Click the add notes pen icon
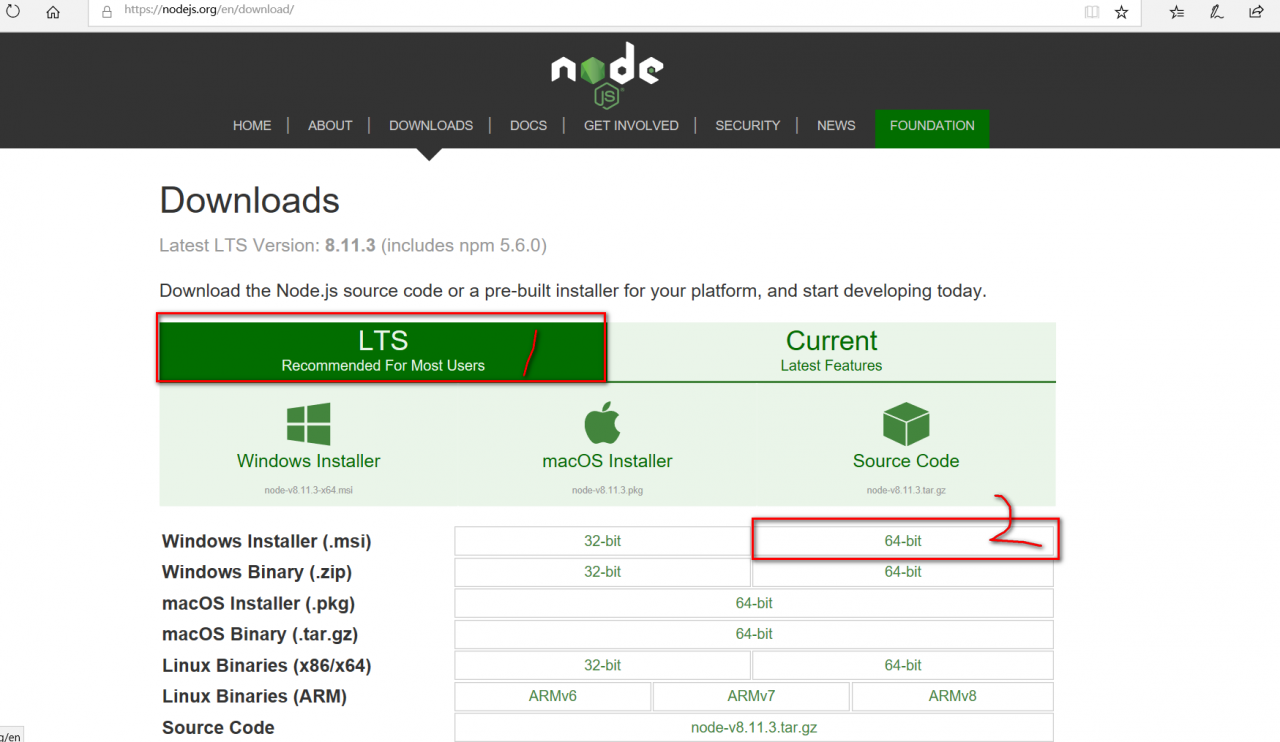 click(x=1217, y=12)
